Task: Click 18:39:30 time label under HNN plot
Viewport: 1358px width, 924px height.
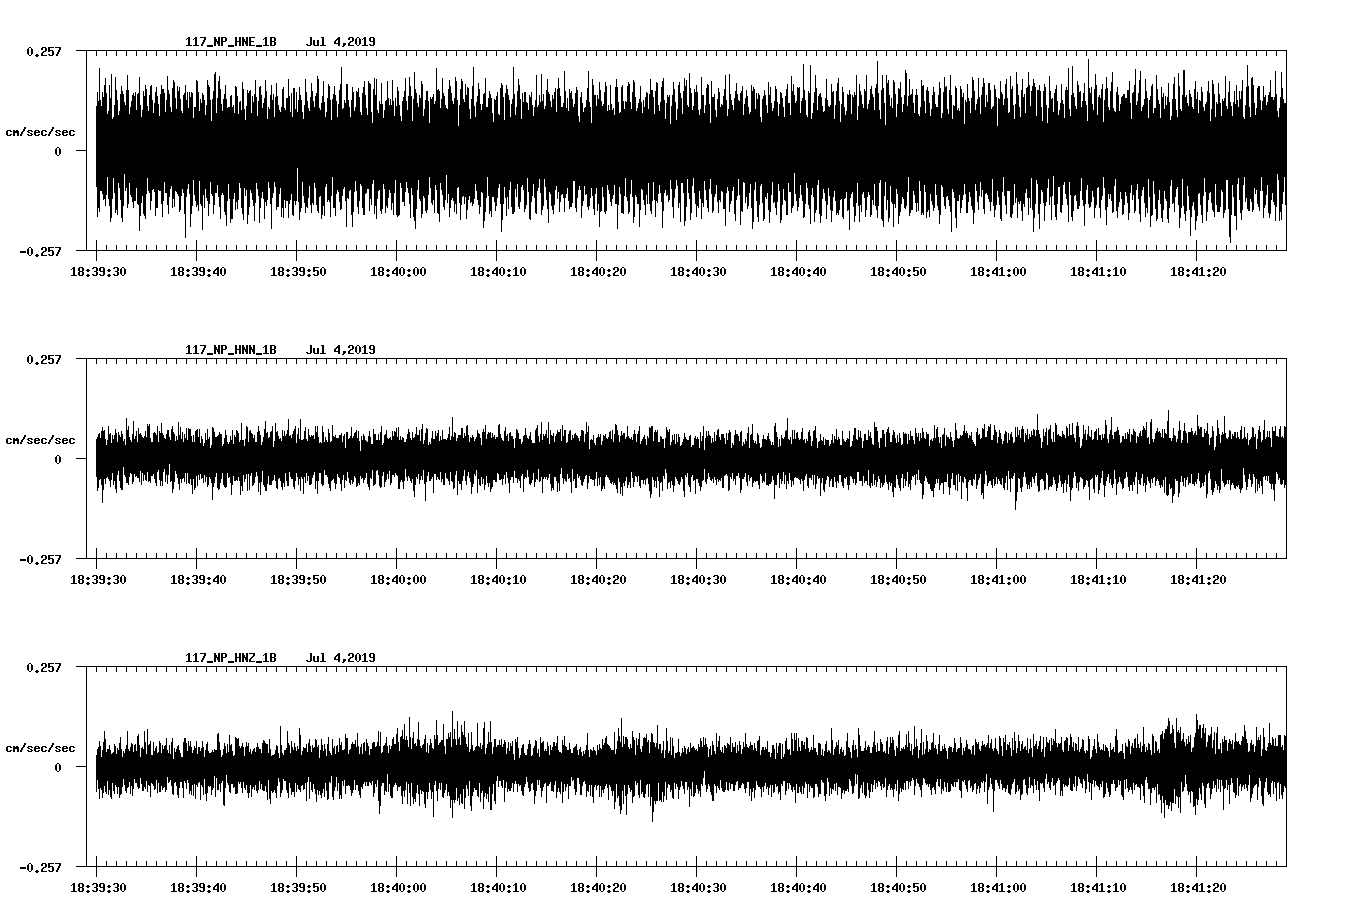Action: [98, 579]
